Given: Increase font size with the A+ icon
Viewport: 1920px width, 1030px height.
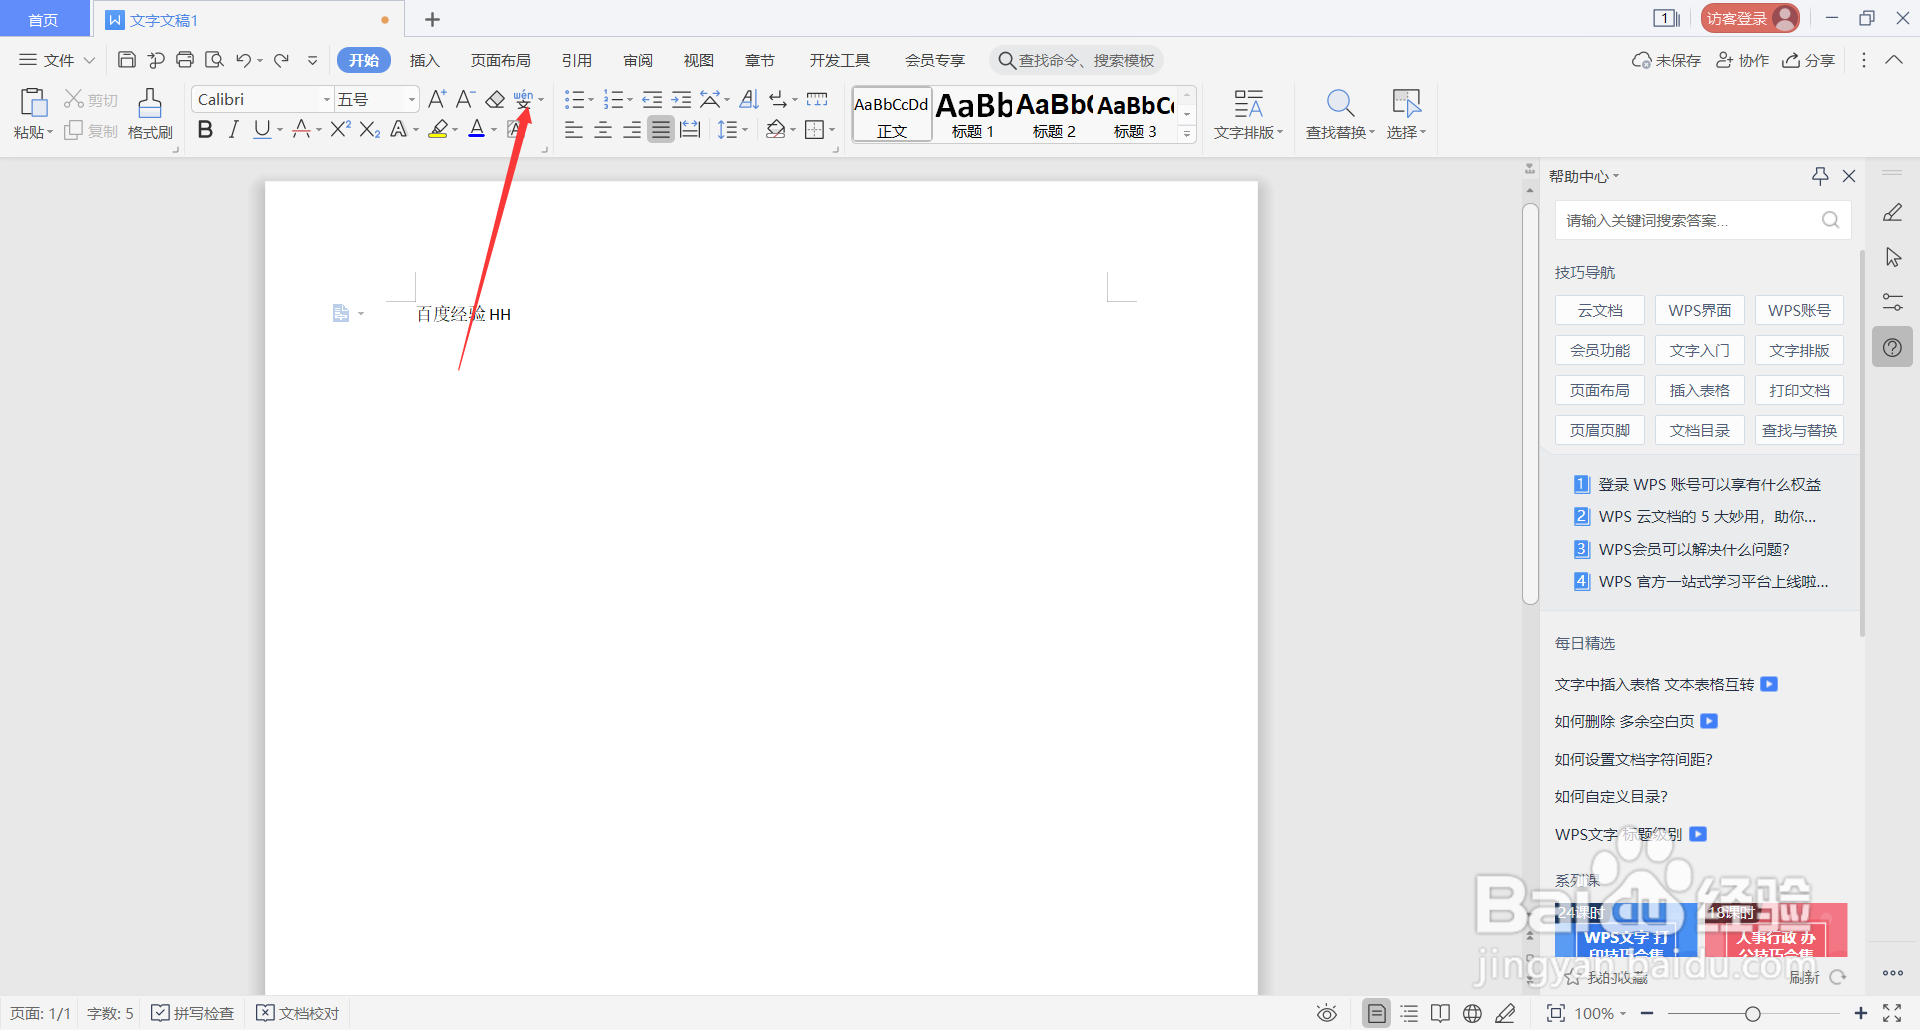Looking at the screenshot, I should pos(437,99).
